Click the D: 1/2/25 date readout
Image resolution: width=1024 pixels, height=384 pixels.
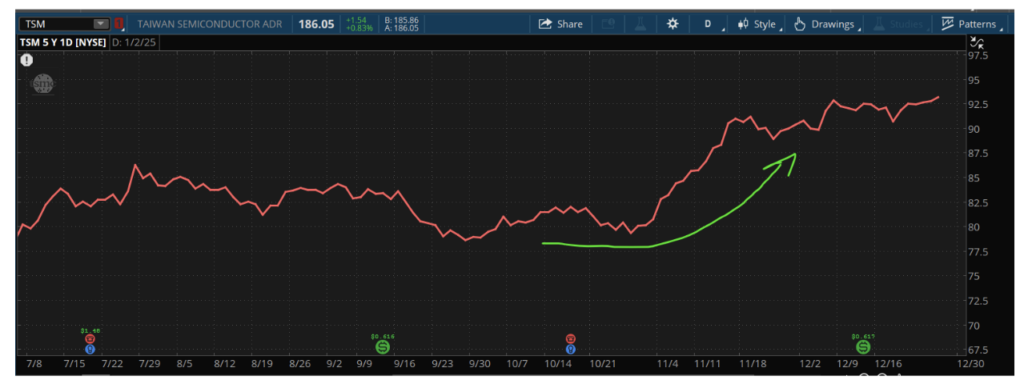pos(133,42)
